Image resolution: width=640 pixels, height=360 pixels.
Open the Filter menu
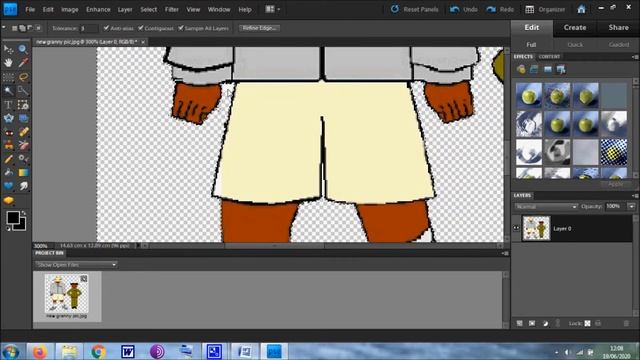[x=171, y=9]
